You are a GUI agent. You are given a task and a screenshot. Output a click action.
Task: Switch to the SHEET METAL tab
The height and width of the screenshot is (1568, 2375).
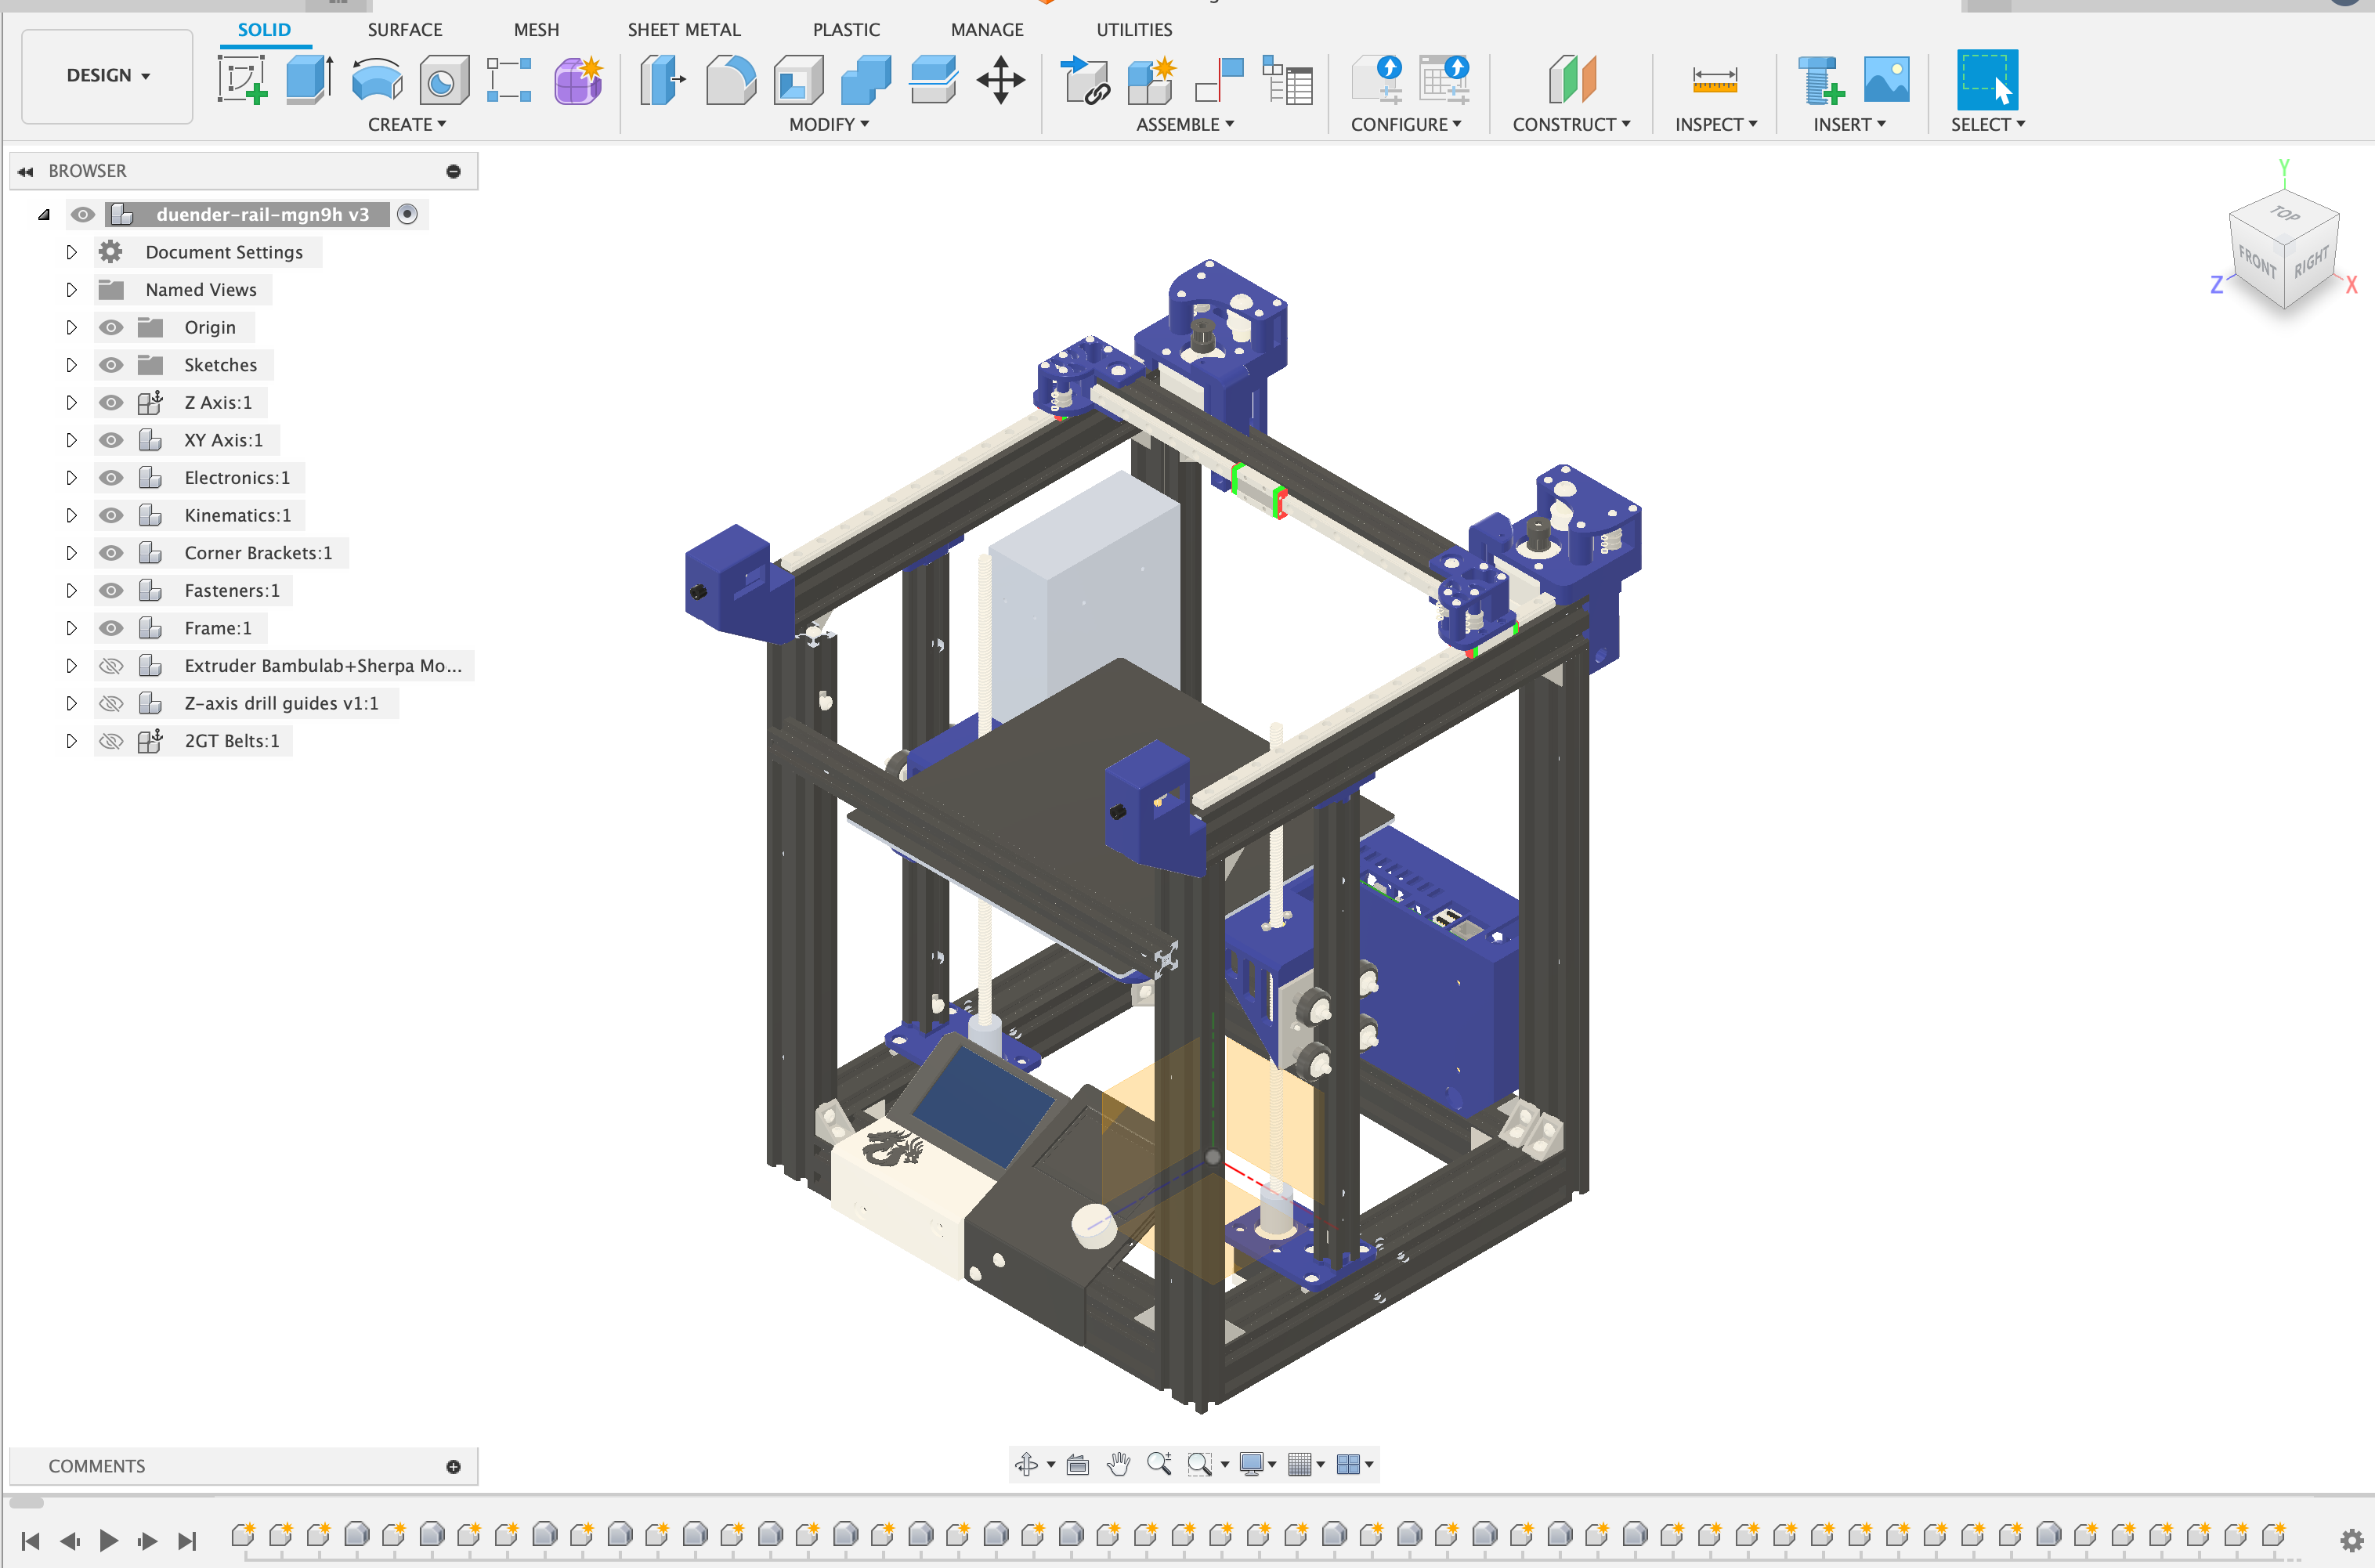coord(684,29)
